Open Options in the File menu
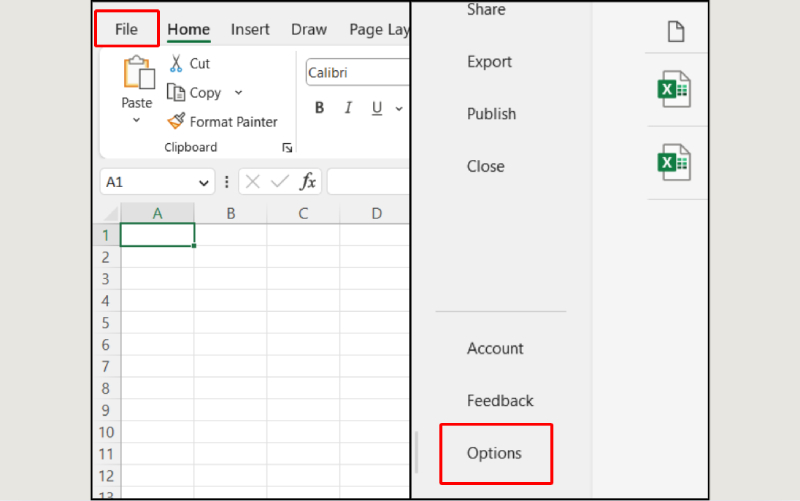 tap(494, 453)
